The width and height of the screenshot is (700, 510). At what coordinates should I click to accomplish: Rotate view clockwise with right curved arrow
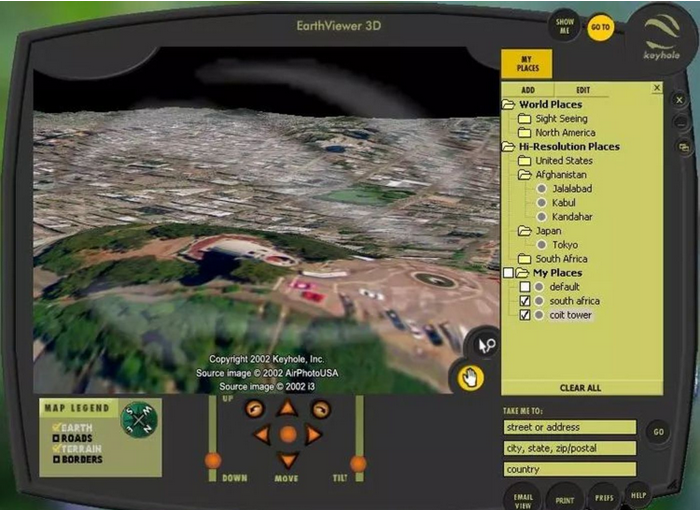pos(321,409)
